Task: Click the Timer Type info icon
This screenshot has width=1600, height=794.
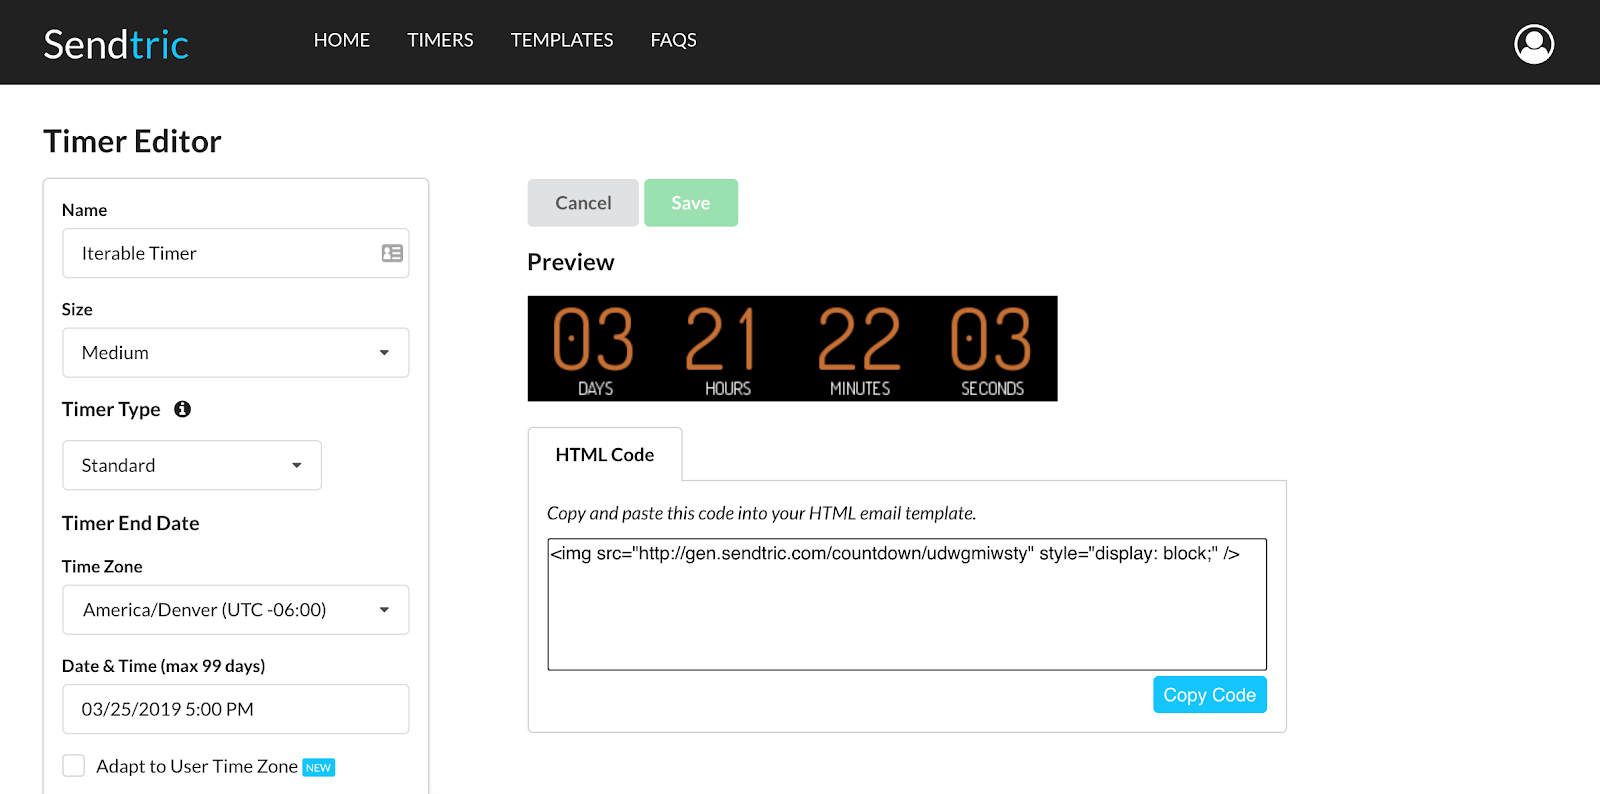Action: pyautogui.click(x=182, y=409)
